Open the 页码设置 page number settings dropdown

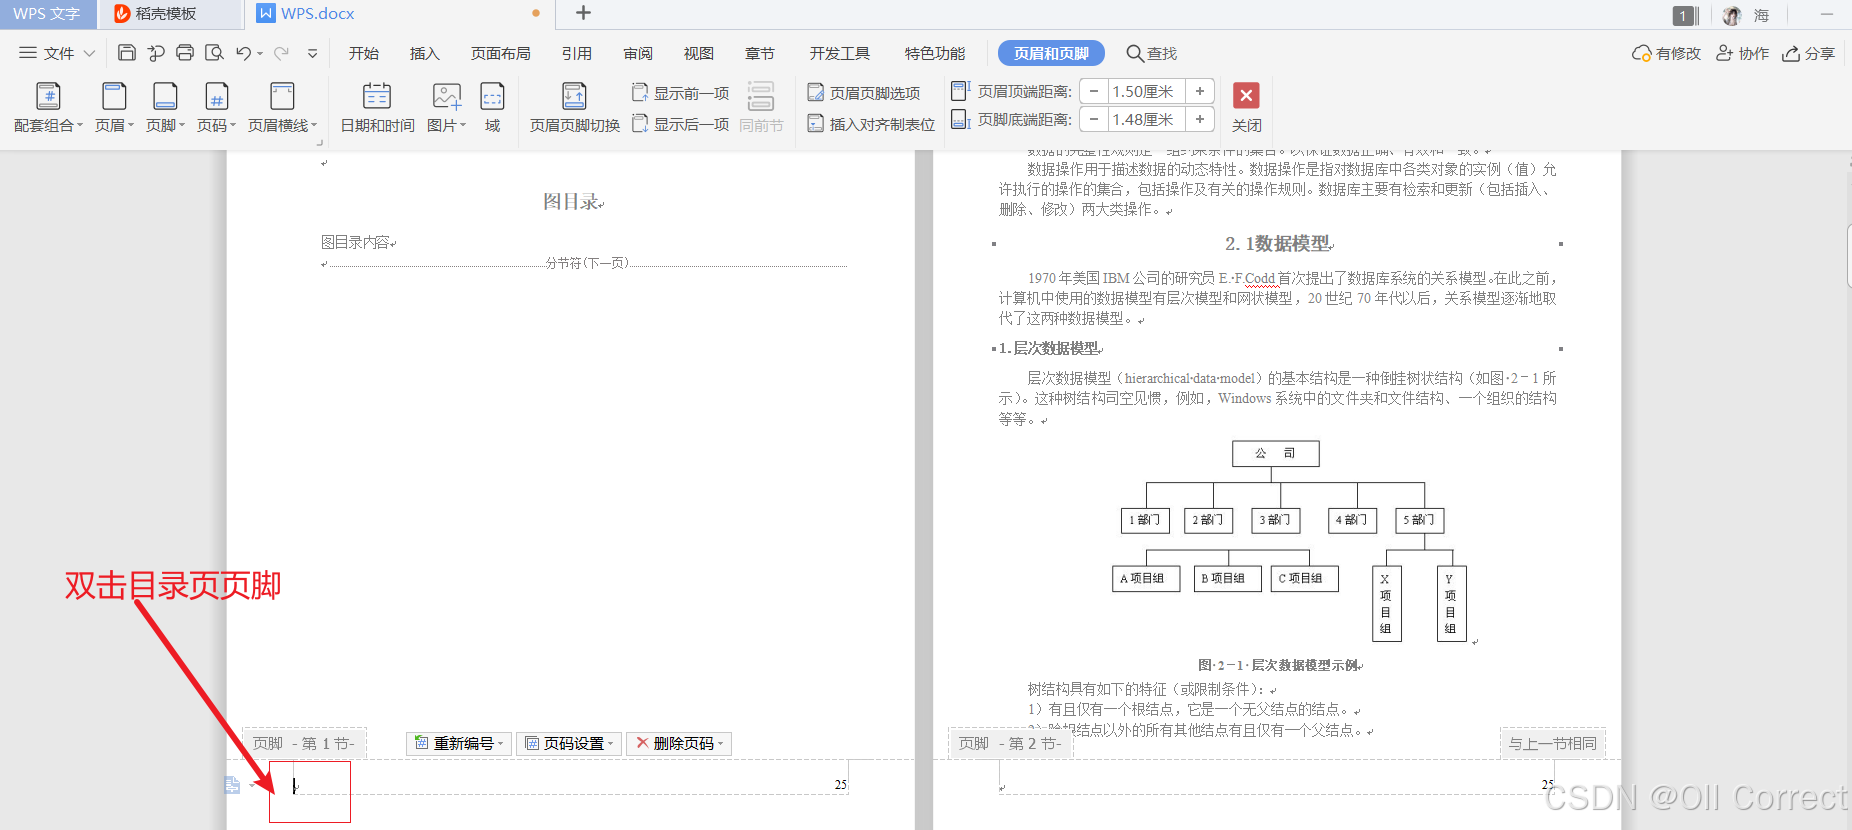[x=570, y=743]
